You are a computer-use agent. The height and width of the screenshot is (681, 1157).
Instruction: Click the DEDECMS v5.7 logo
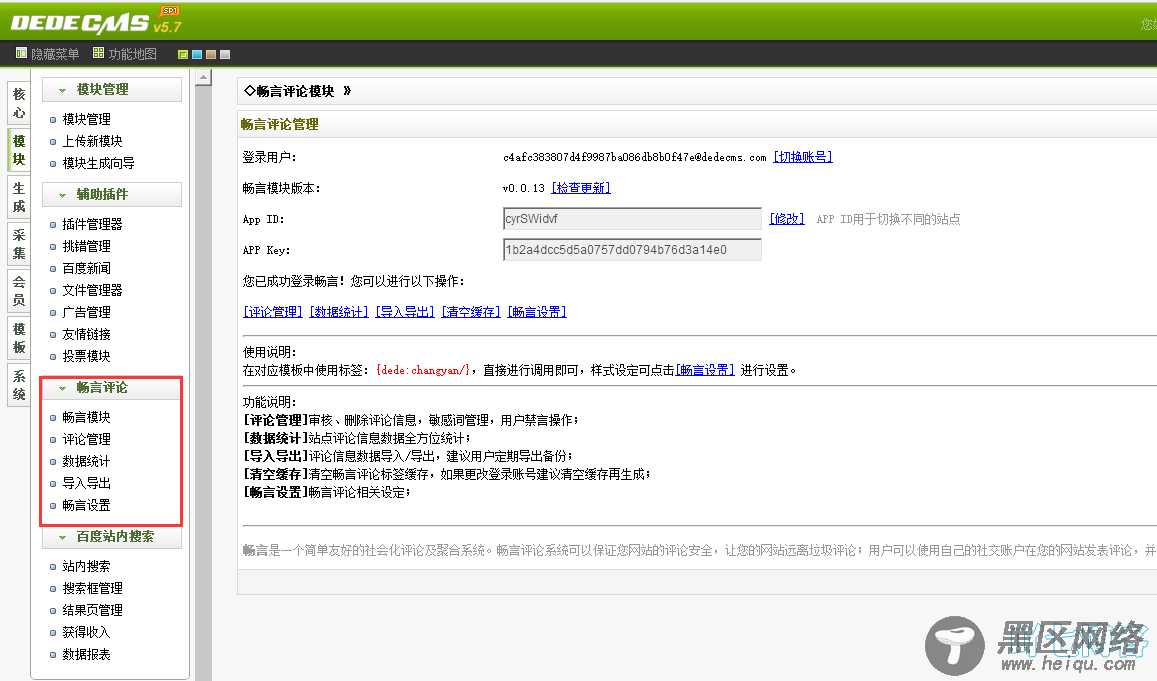(96, 21)
